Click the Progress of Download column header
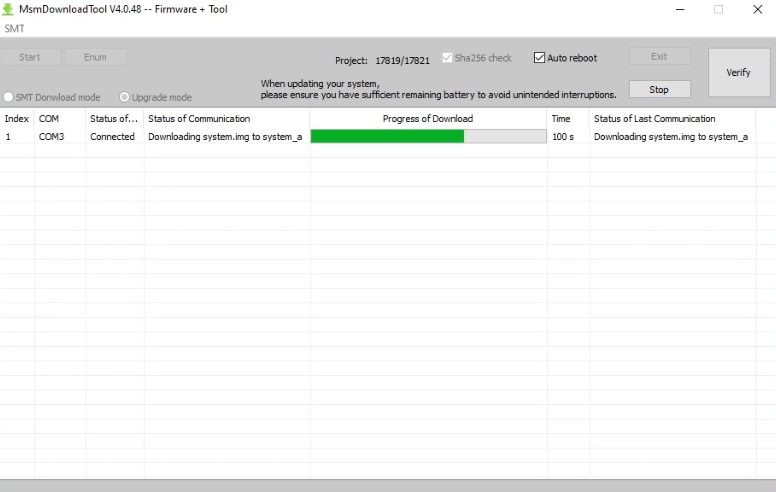The width and height of the screenshot is (776, 492). [x=429, y=119]
